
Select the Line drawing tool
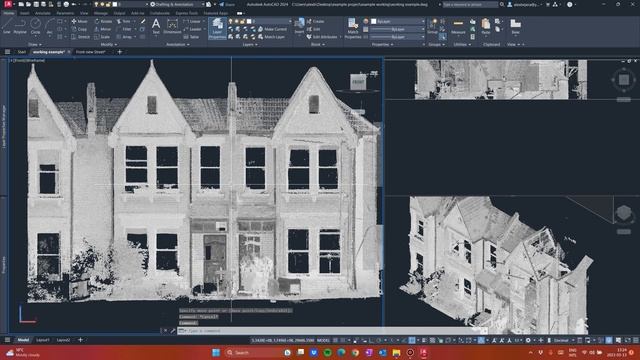tap(7, 26)
